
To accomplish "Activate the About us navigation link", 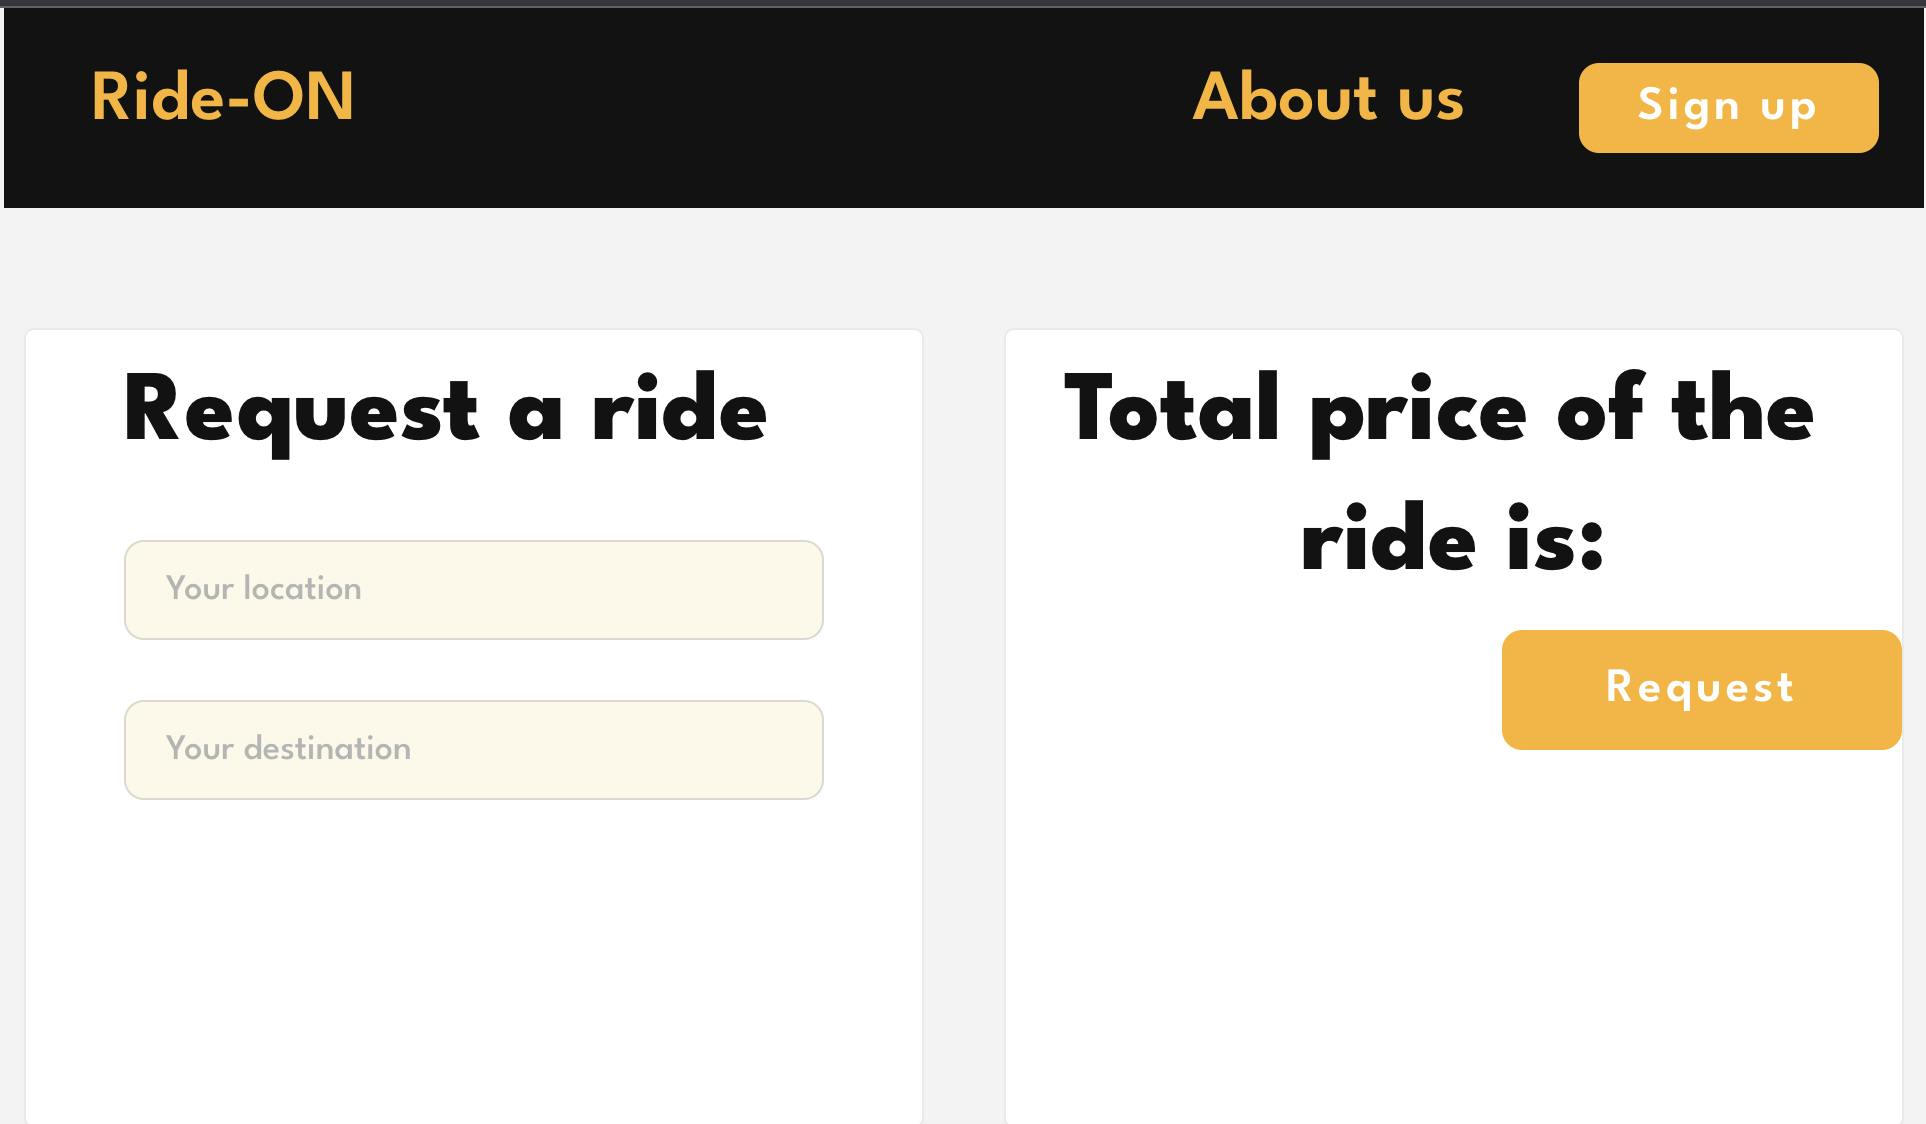I will [x=1329, y=99].
